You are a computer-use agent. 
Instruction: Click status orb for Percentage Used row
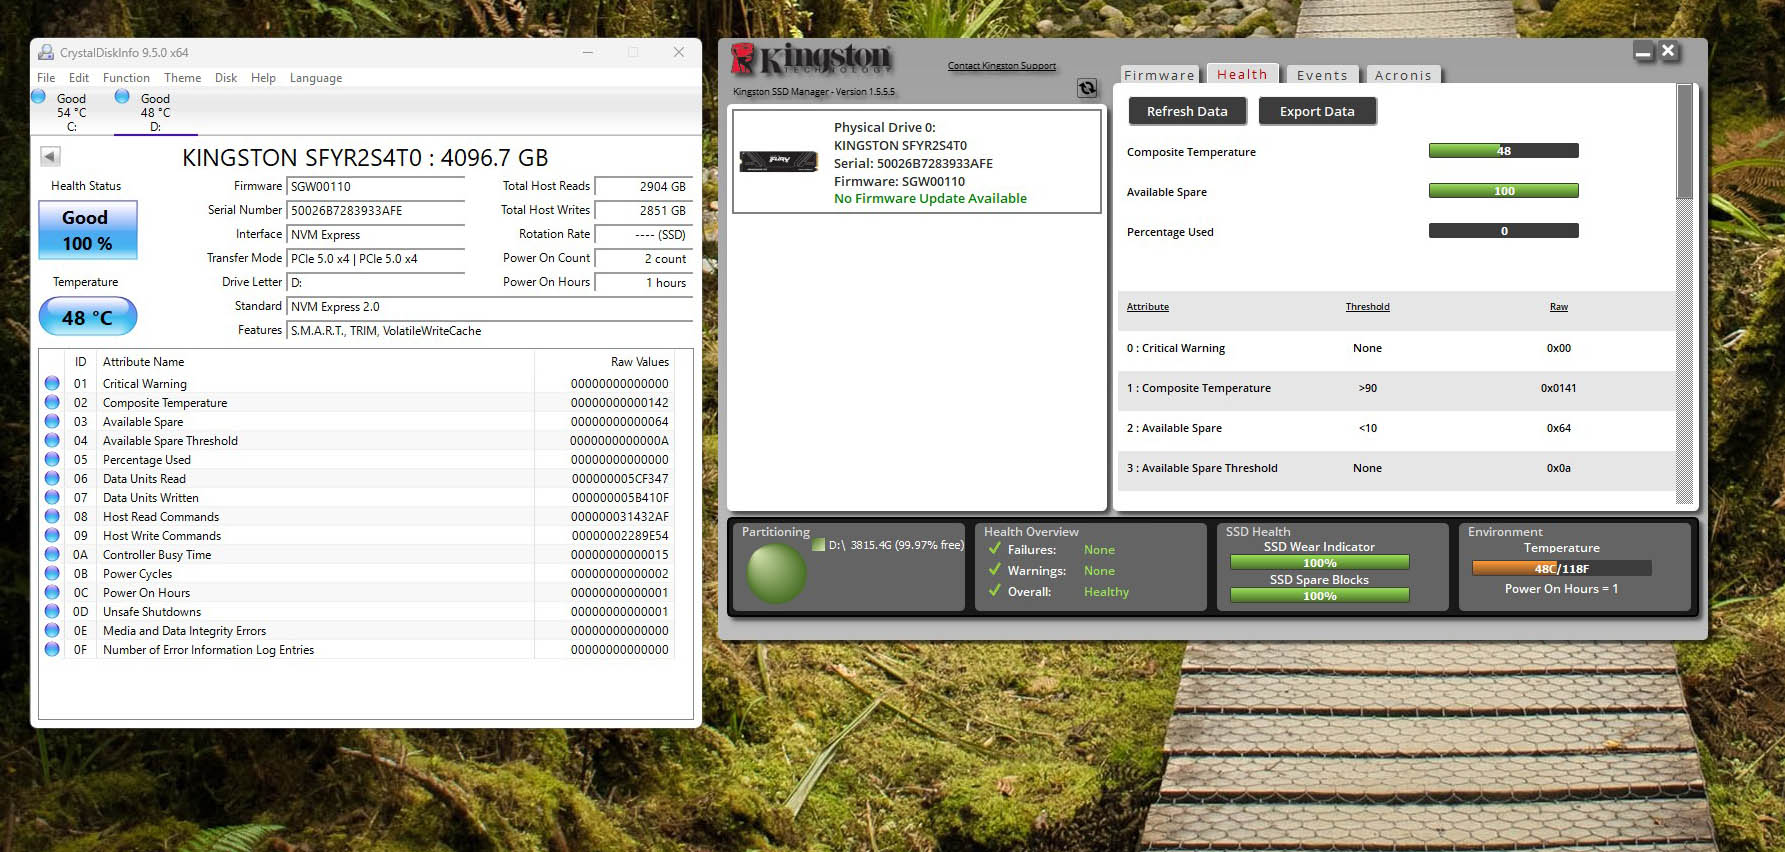click(x=52, y=459)
